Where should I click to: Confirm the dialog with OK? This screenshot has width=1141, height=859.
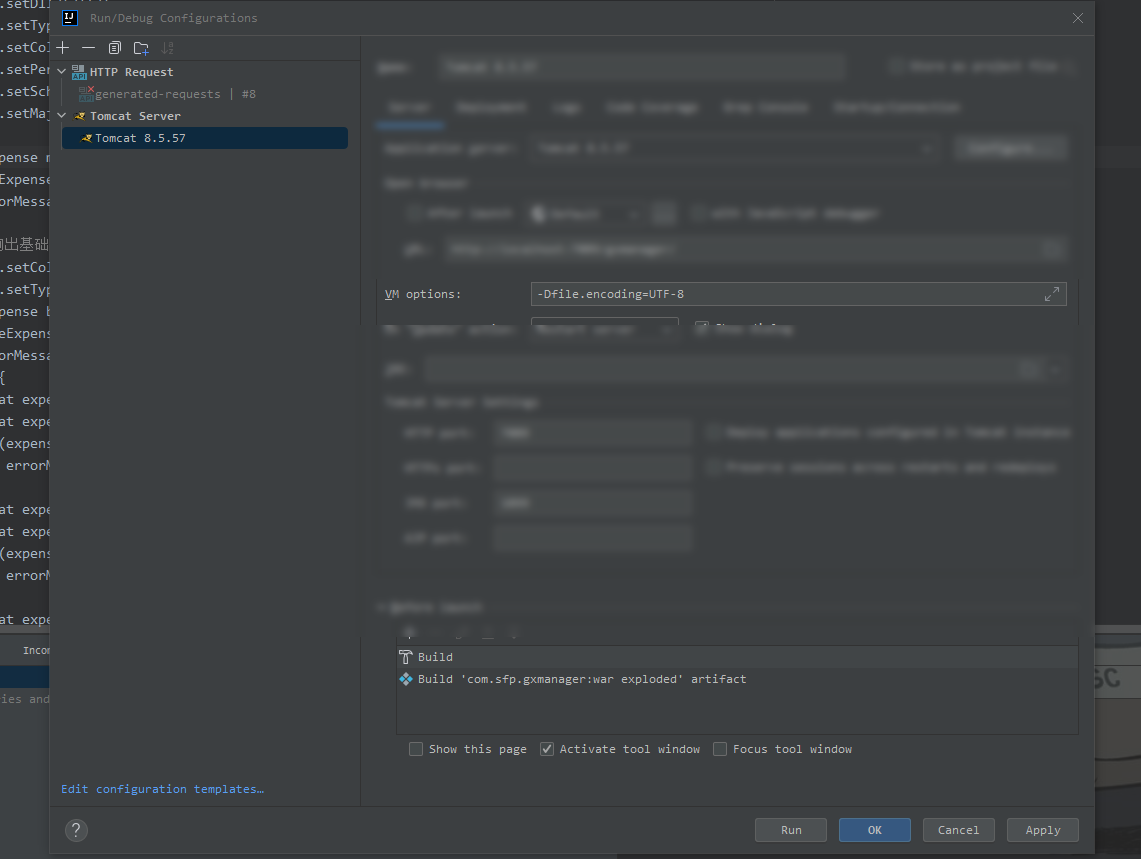pyautogui.click(x=874, y=830)
